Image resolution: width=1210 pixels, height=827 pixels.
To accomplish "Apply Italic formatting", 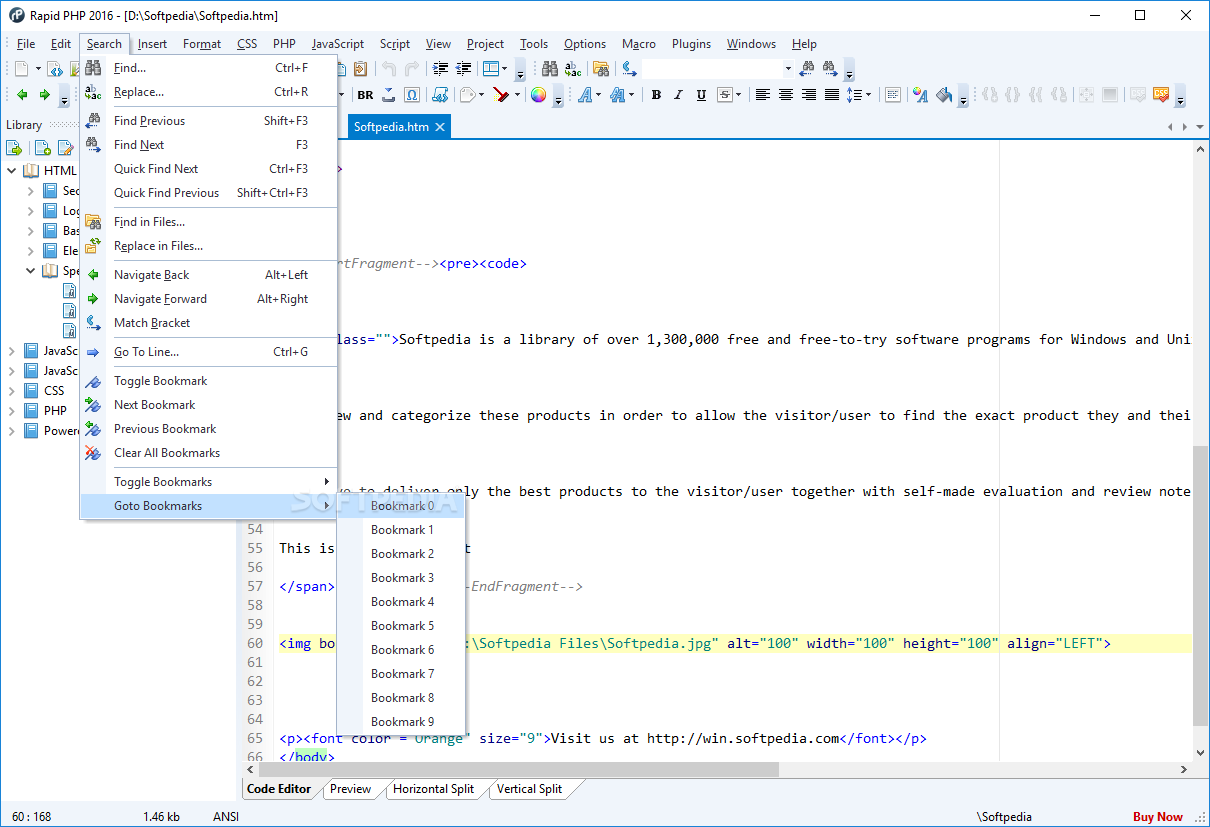I will (678, 95).
